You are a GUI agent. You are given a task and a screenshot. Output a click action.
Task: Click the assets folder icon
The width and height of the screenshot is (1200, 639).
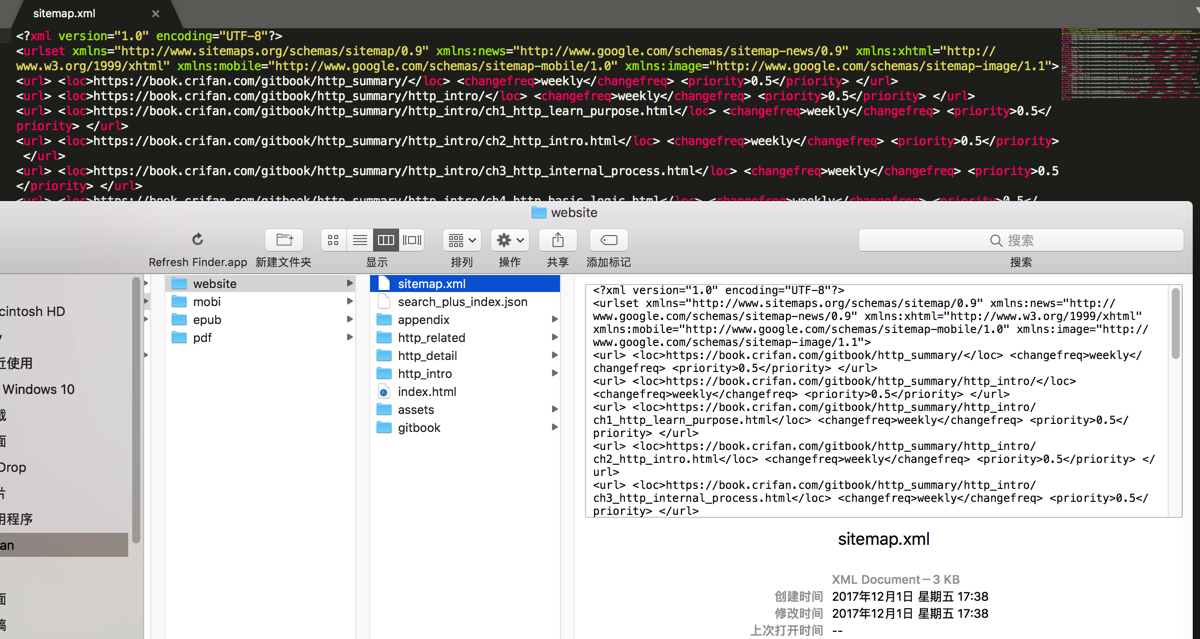click(384, 410)
